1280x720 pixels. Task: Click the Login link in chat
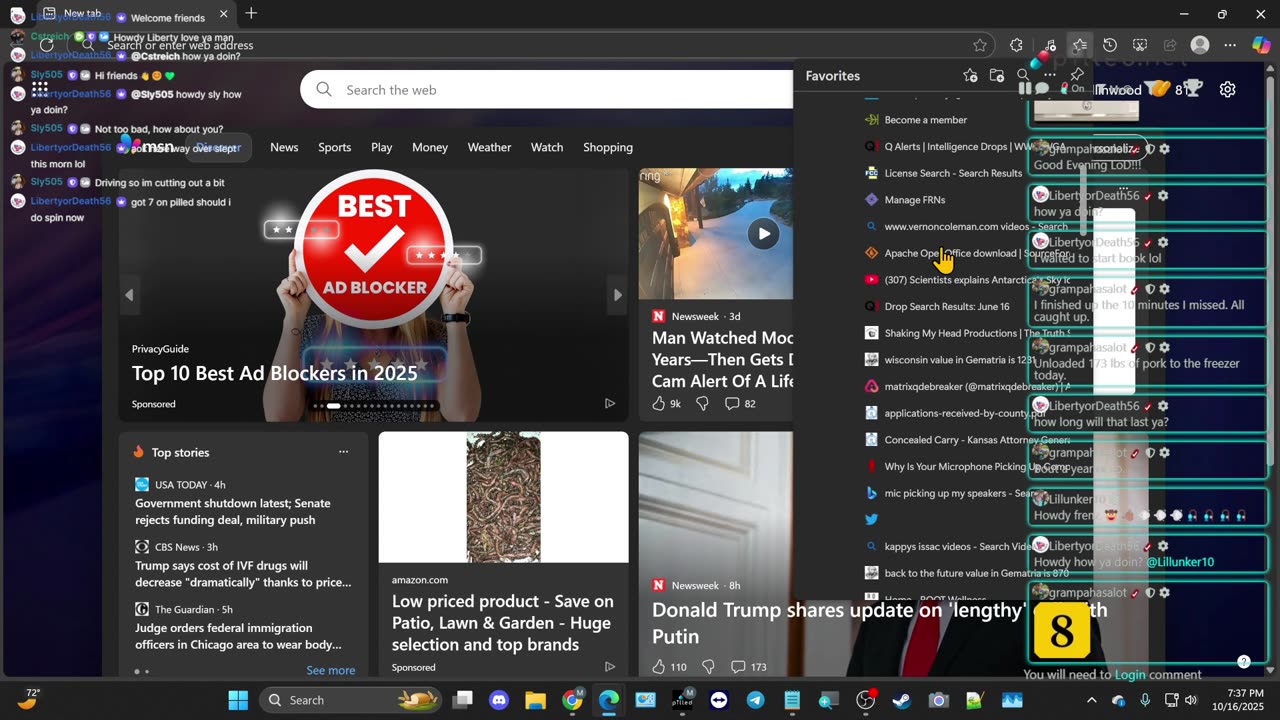tap(1130, 675)
